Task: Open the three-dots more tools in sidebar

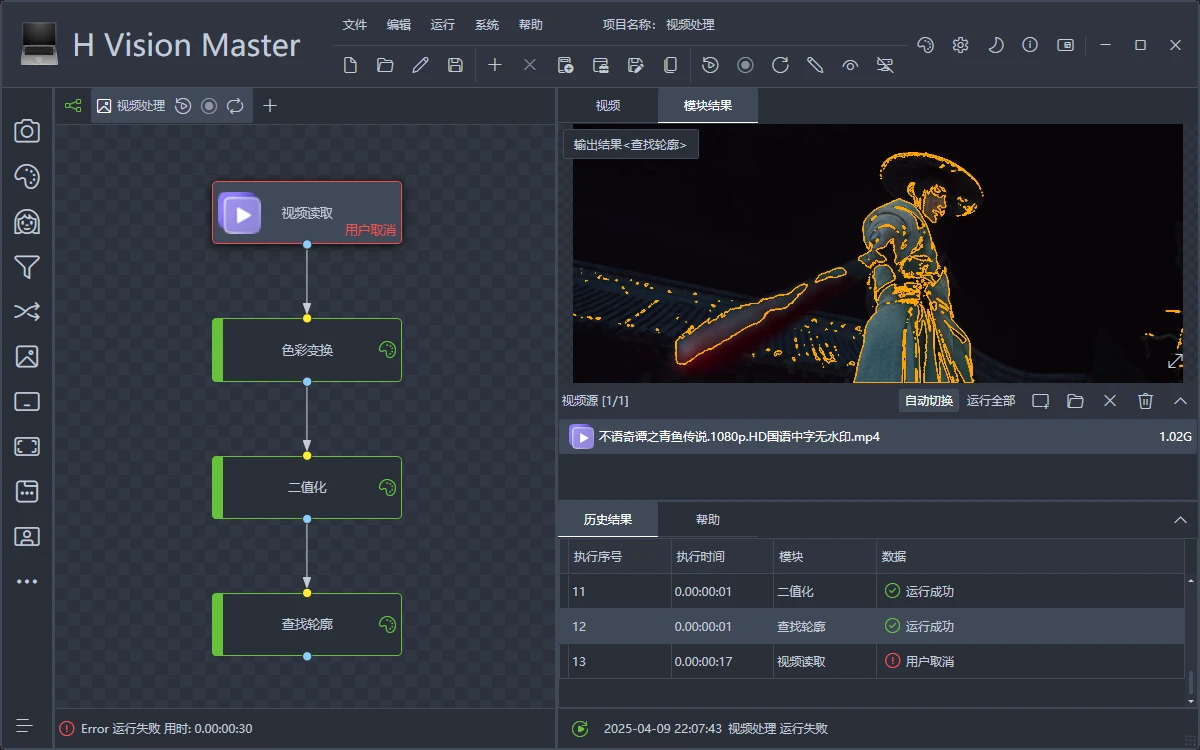Action: tap(27, 581)
